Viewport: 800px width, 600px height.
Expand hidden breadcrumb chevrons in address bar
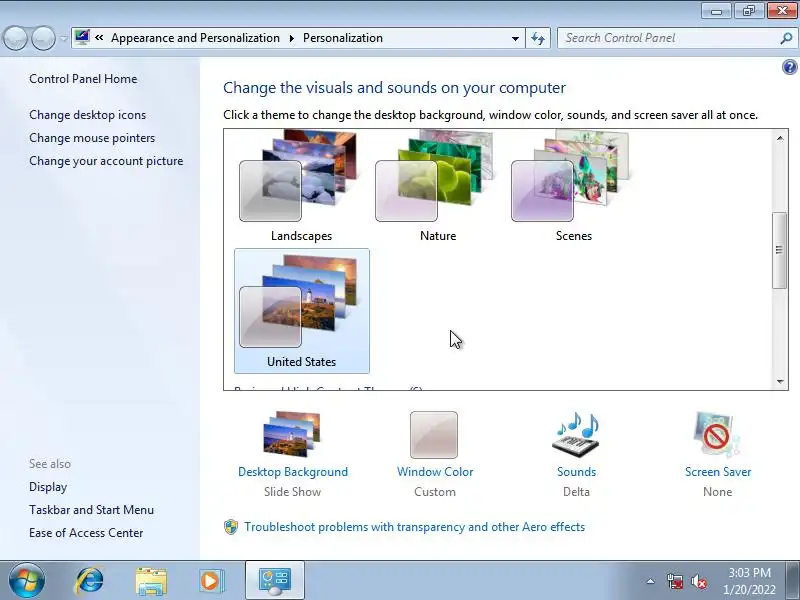[x=99, y=38]
